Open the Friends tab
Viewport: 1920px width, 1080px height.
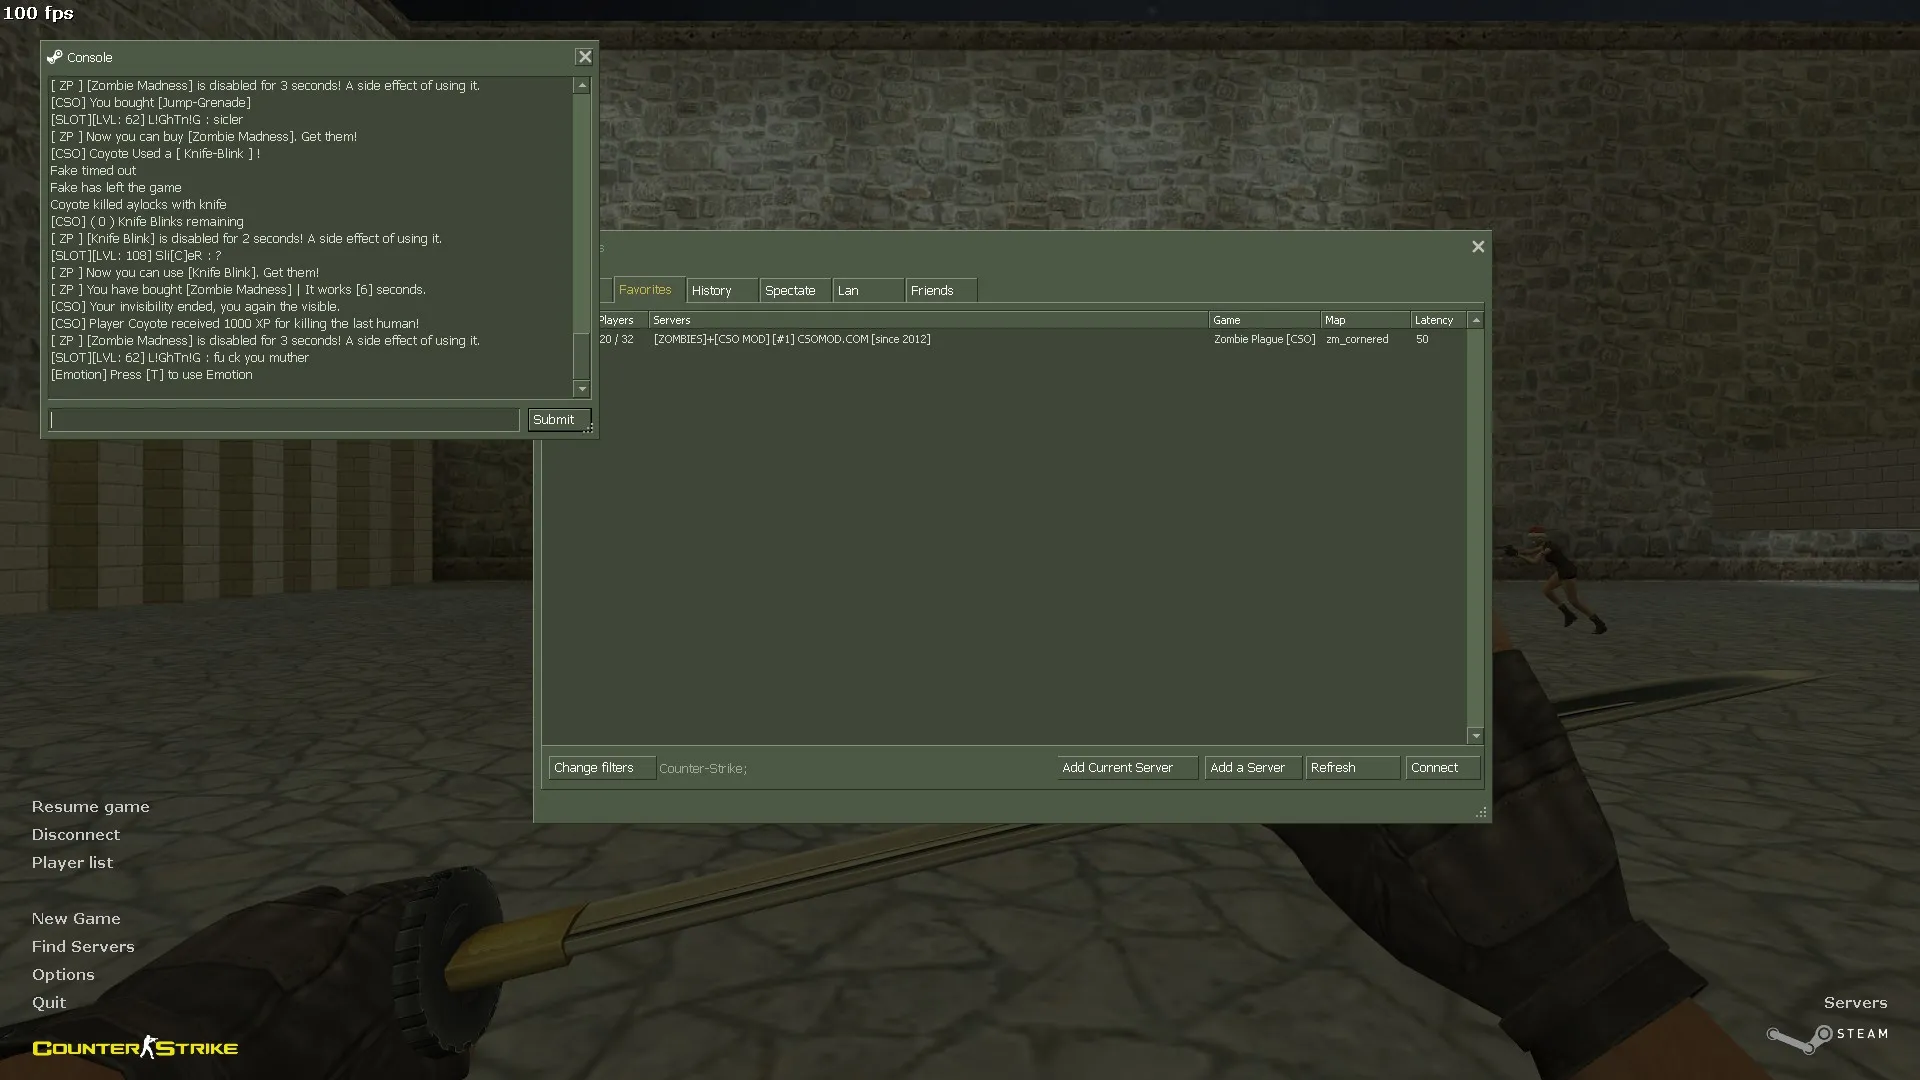pos(941,291)
